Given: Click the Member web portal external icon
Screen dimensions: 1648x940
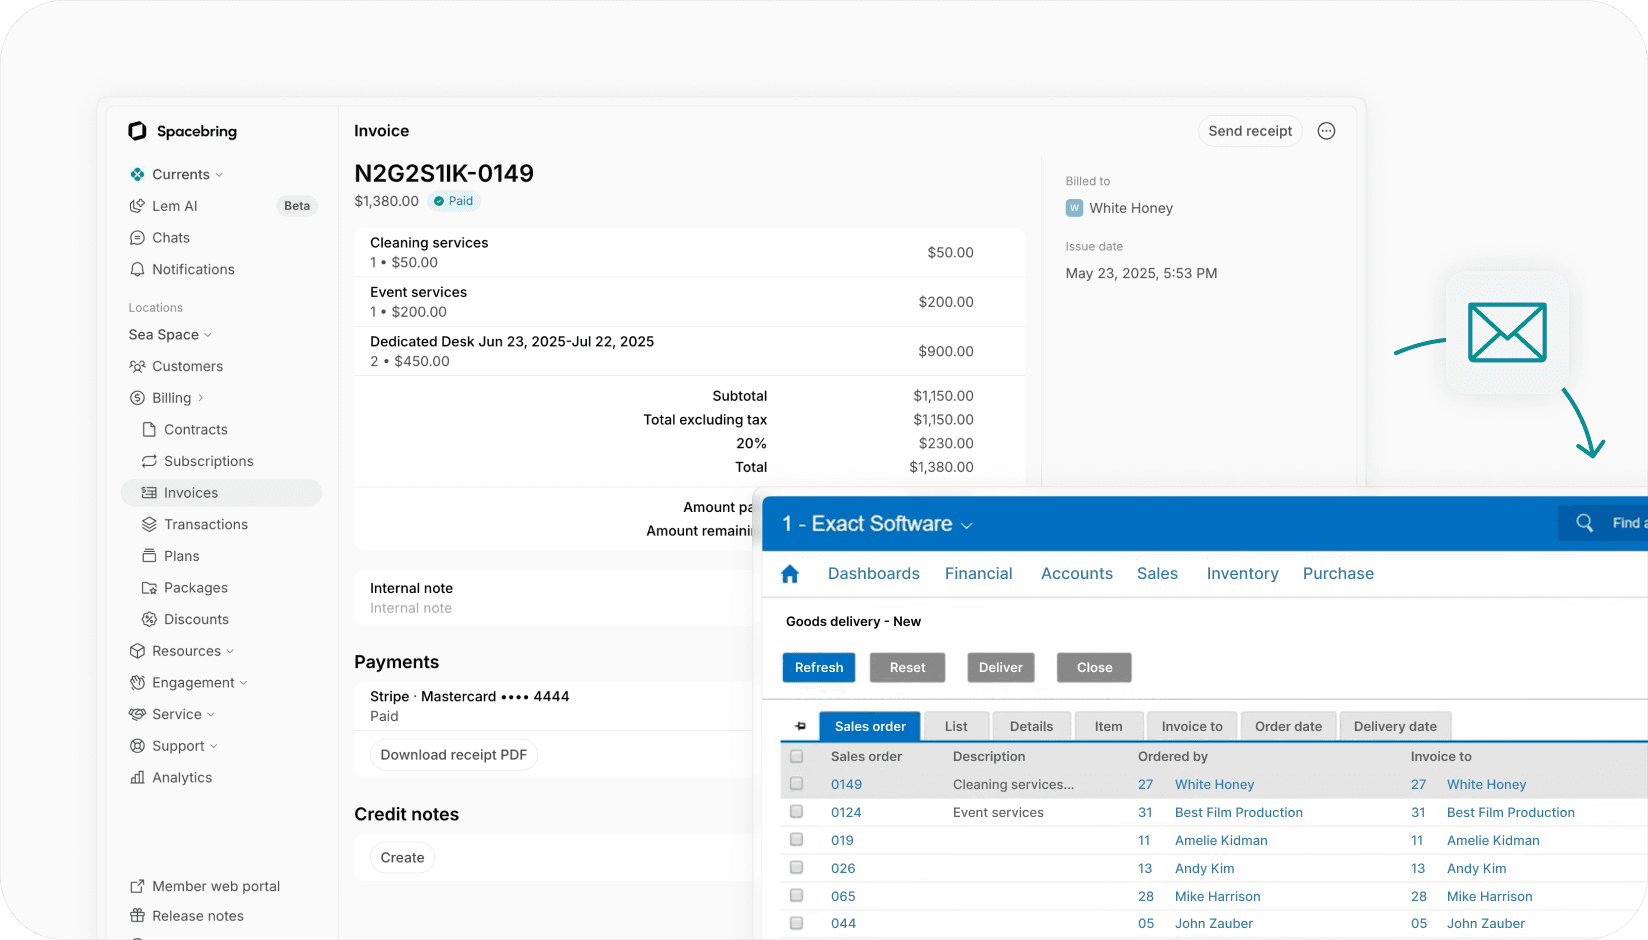Looking at the screenshot, I should click(x=137, y=887).
